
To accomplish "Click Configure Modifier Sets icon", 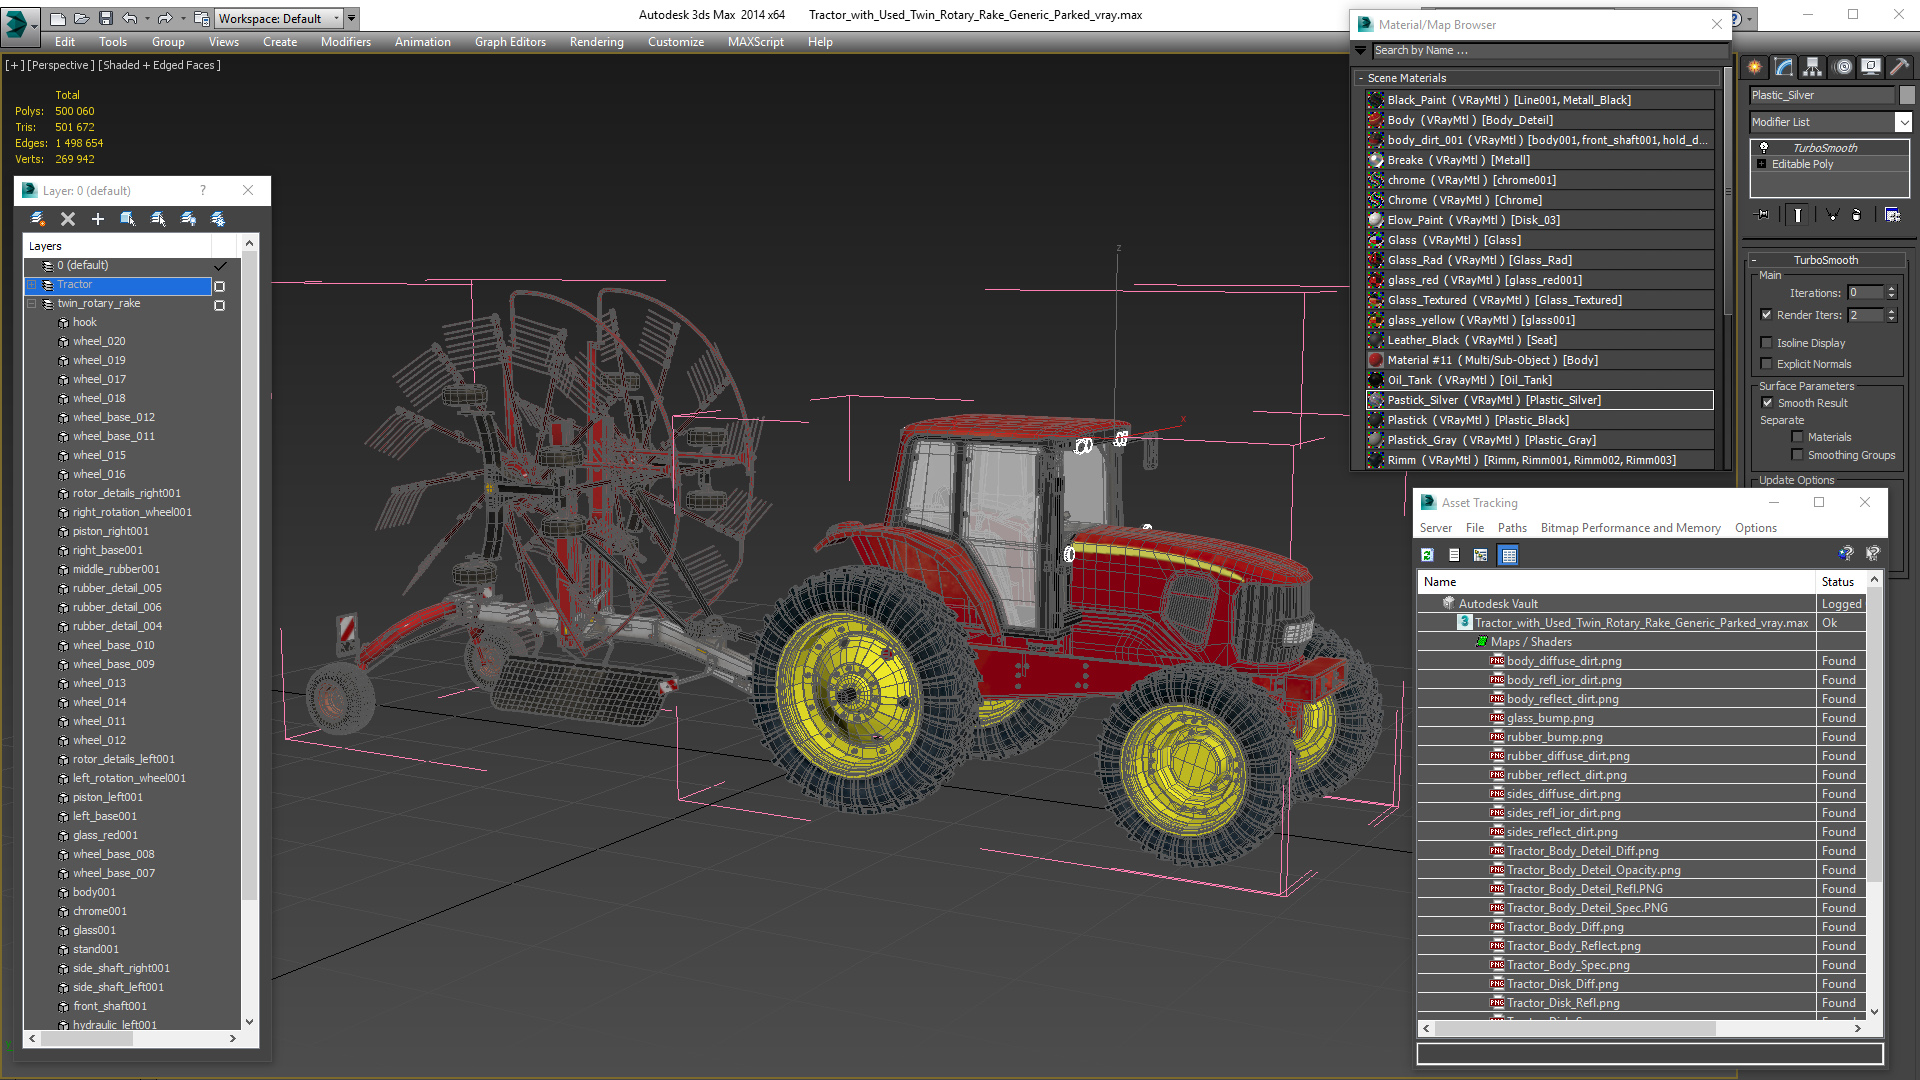I will pos(1892,214).
